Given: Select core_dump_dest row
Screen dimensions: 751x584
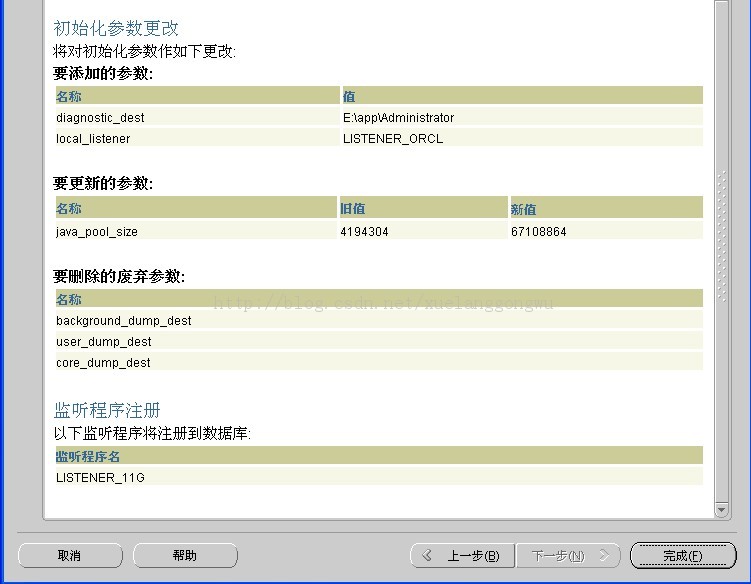Looking at the screenshot, I should [x=379, y=363].
